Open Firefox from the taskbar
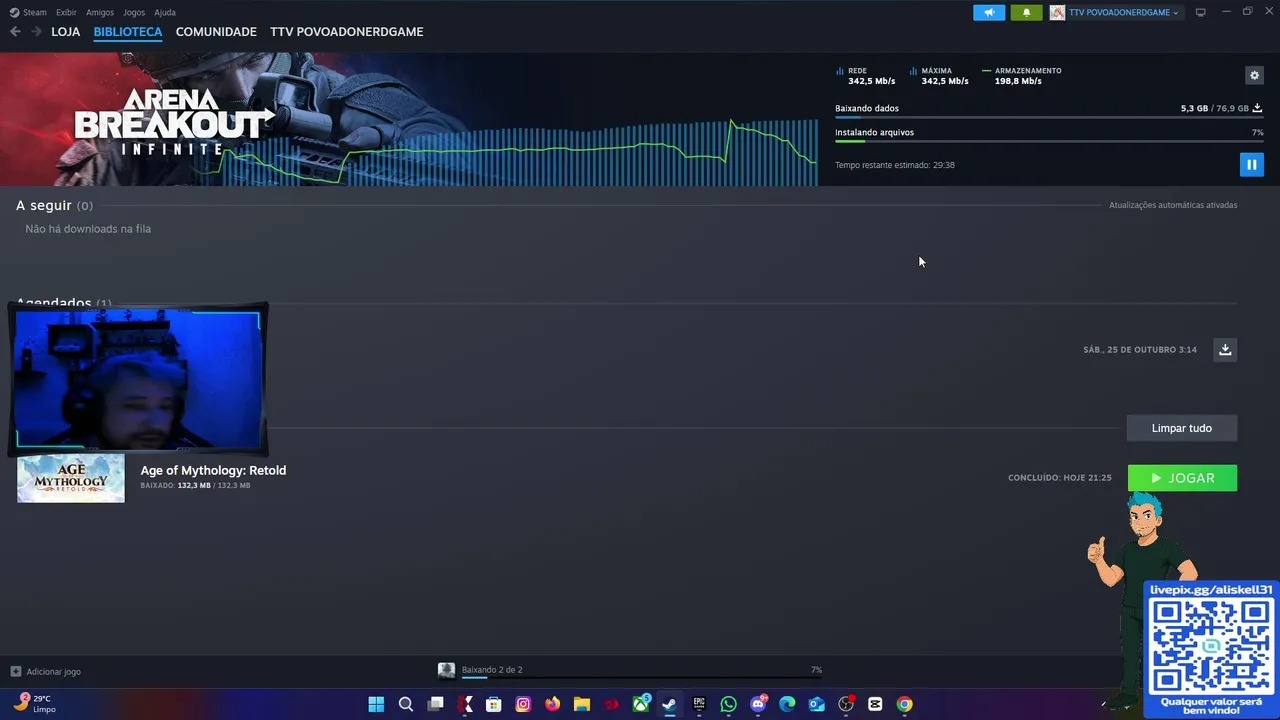The image size is (1280, 720). (553, 704)
